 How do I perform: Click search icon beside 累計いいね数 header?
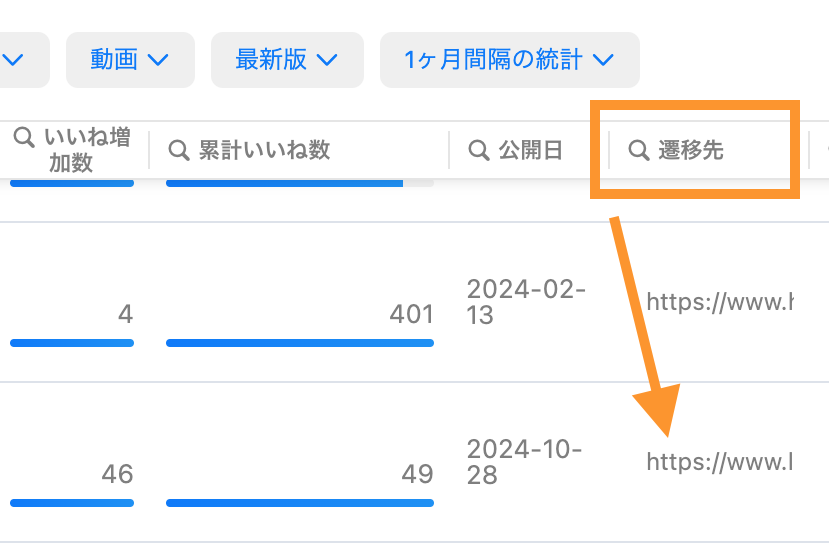click(179, 151)
